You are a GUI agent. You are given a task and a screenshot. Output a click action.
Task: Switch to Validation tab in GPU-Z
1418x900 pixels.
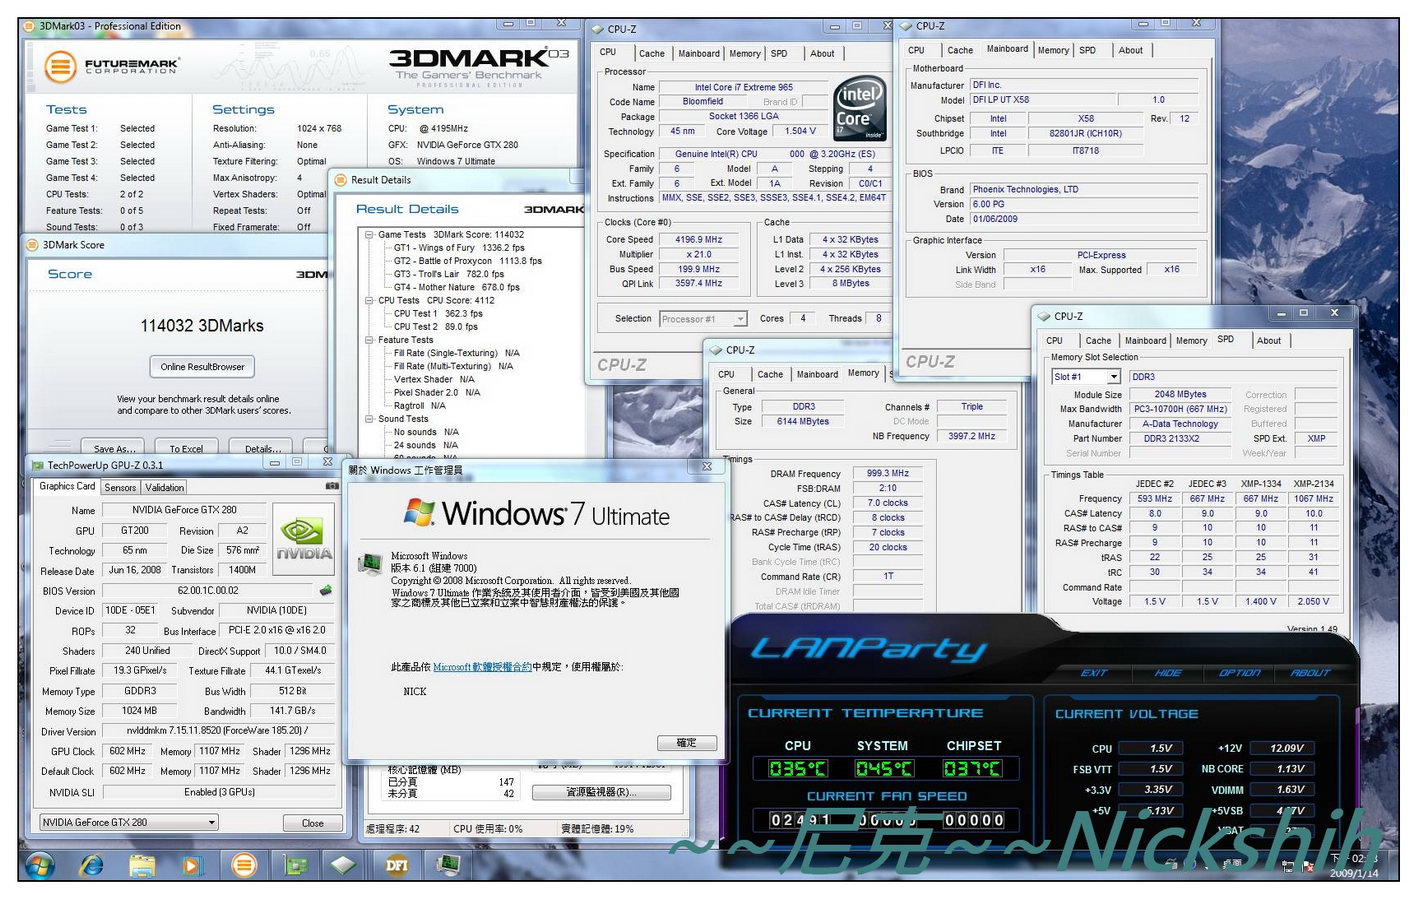pos(164,488)
